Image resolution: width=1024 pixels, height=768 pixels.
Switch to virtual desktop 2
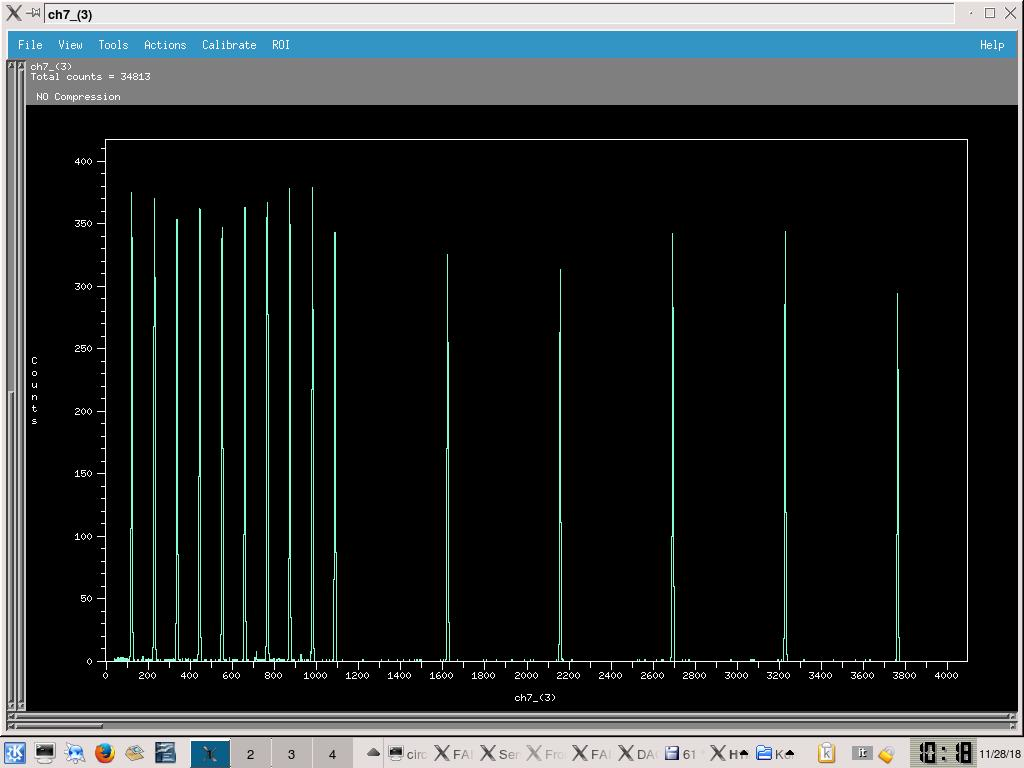pyautogui.click(x=250, y=754)
